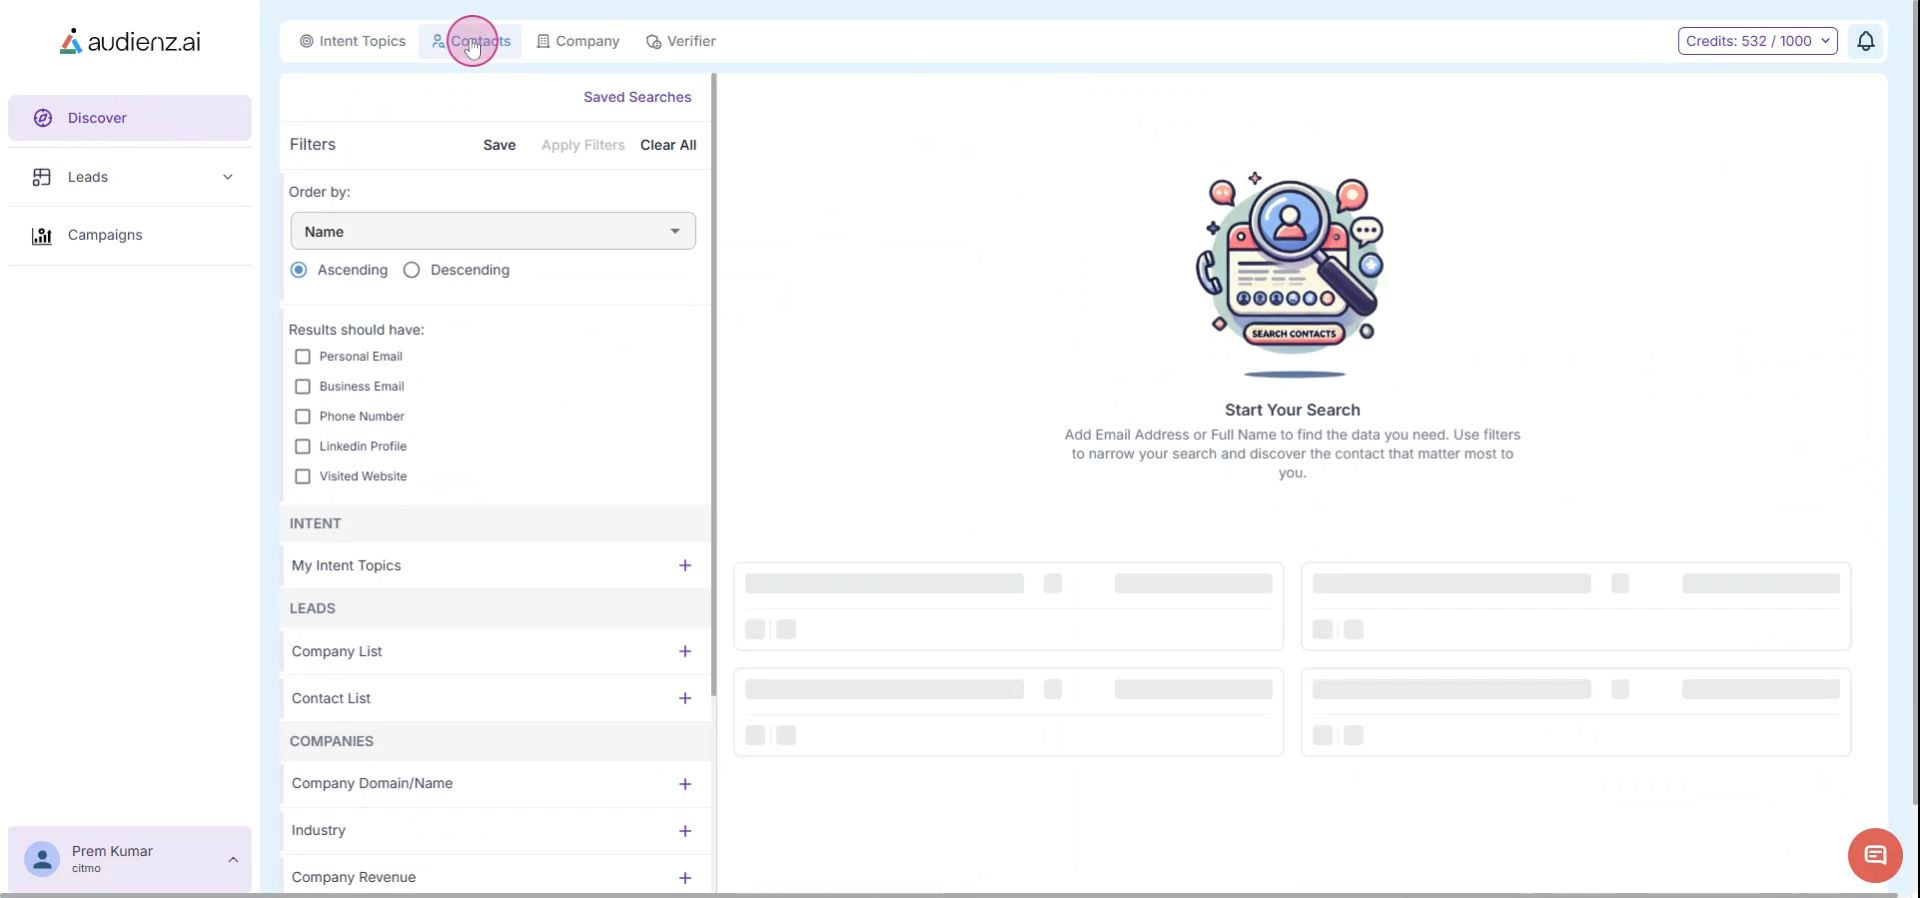Add a My Intent Topics filter
This screenshot has height=898, width=1920.
pyautogui.click(x=685, y=566)
